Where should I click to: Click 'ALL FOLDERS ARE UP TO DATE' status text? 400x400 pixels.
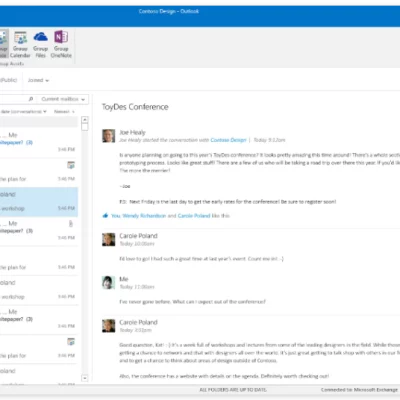click(x=233, y=389)
